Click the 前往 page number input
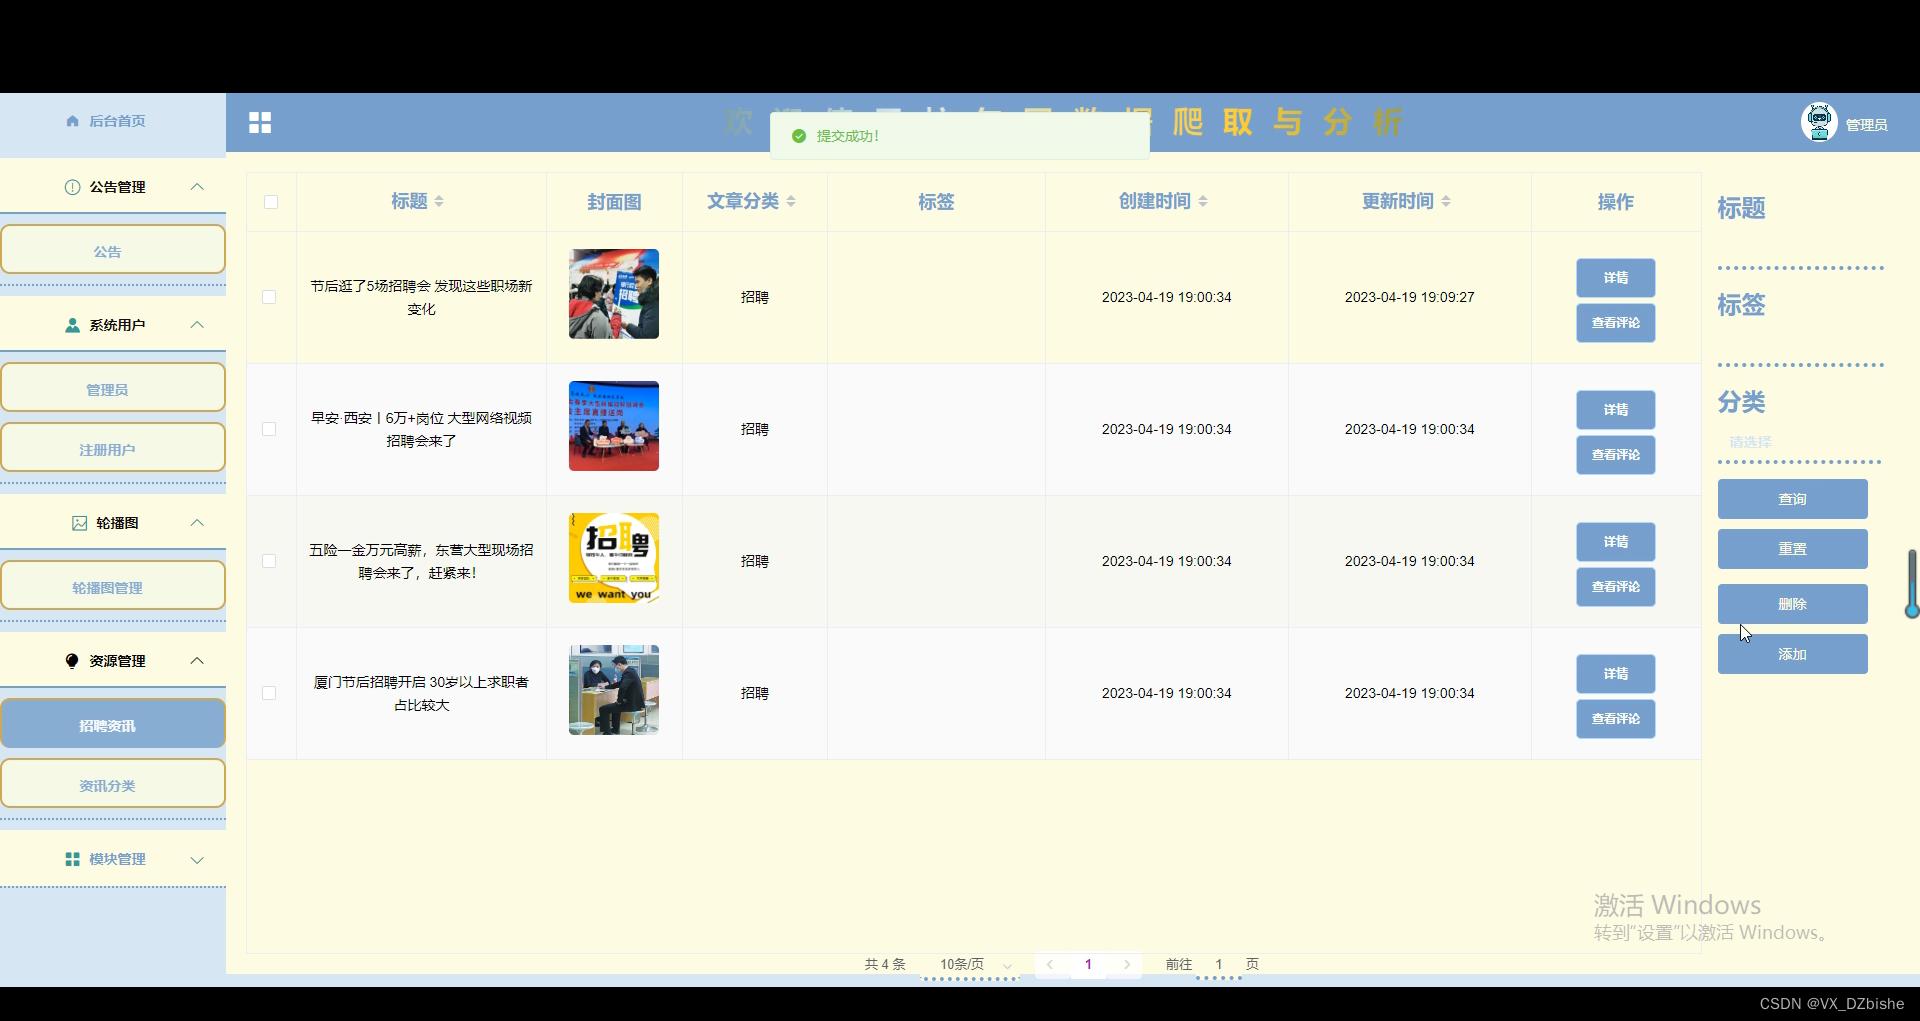The width and height of the screenshot is (1920, 1021). point(1219,965)
